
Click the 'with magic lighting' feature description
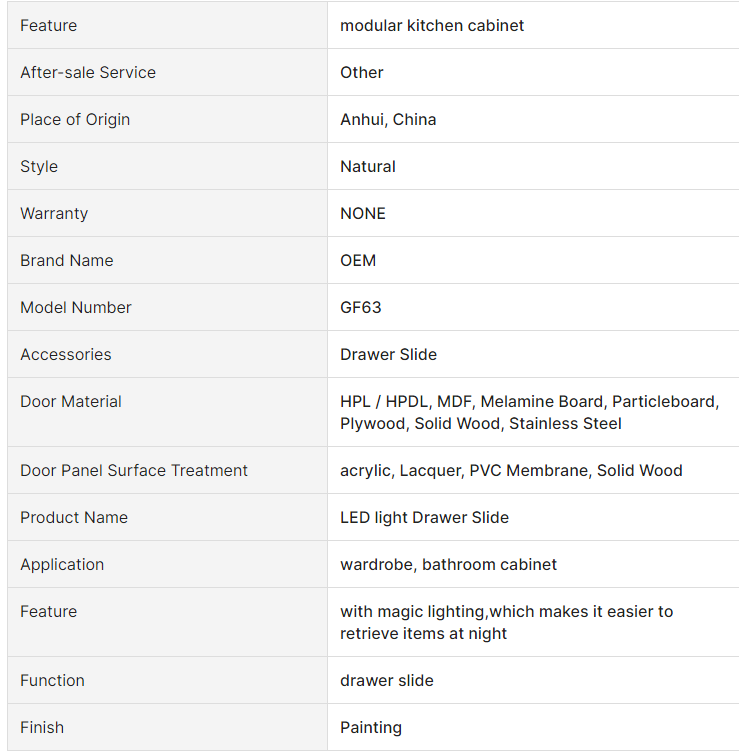(413, 612)
